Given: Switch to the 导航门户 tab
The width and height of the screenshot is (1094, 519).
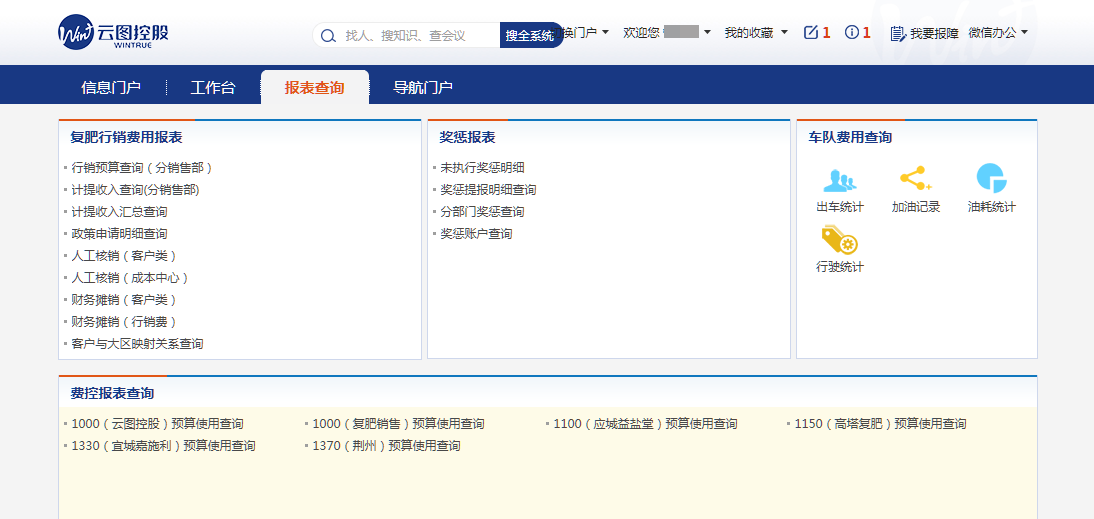Looking at the screenshot, I should click(x=423, y=88).
